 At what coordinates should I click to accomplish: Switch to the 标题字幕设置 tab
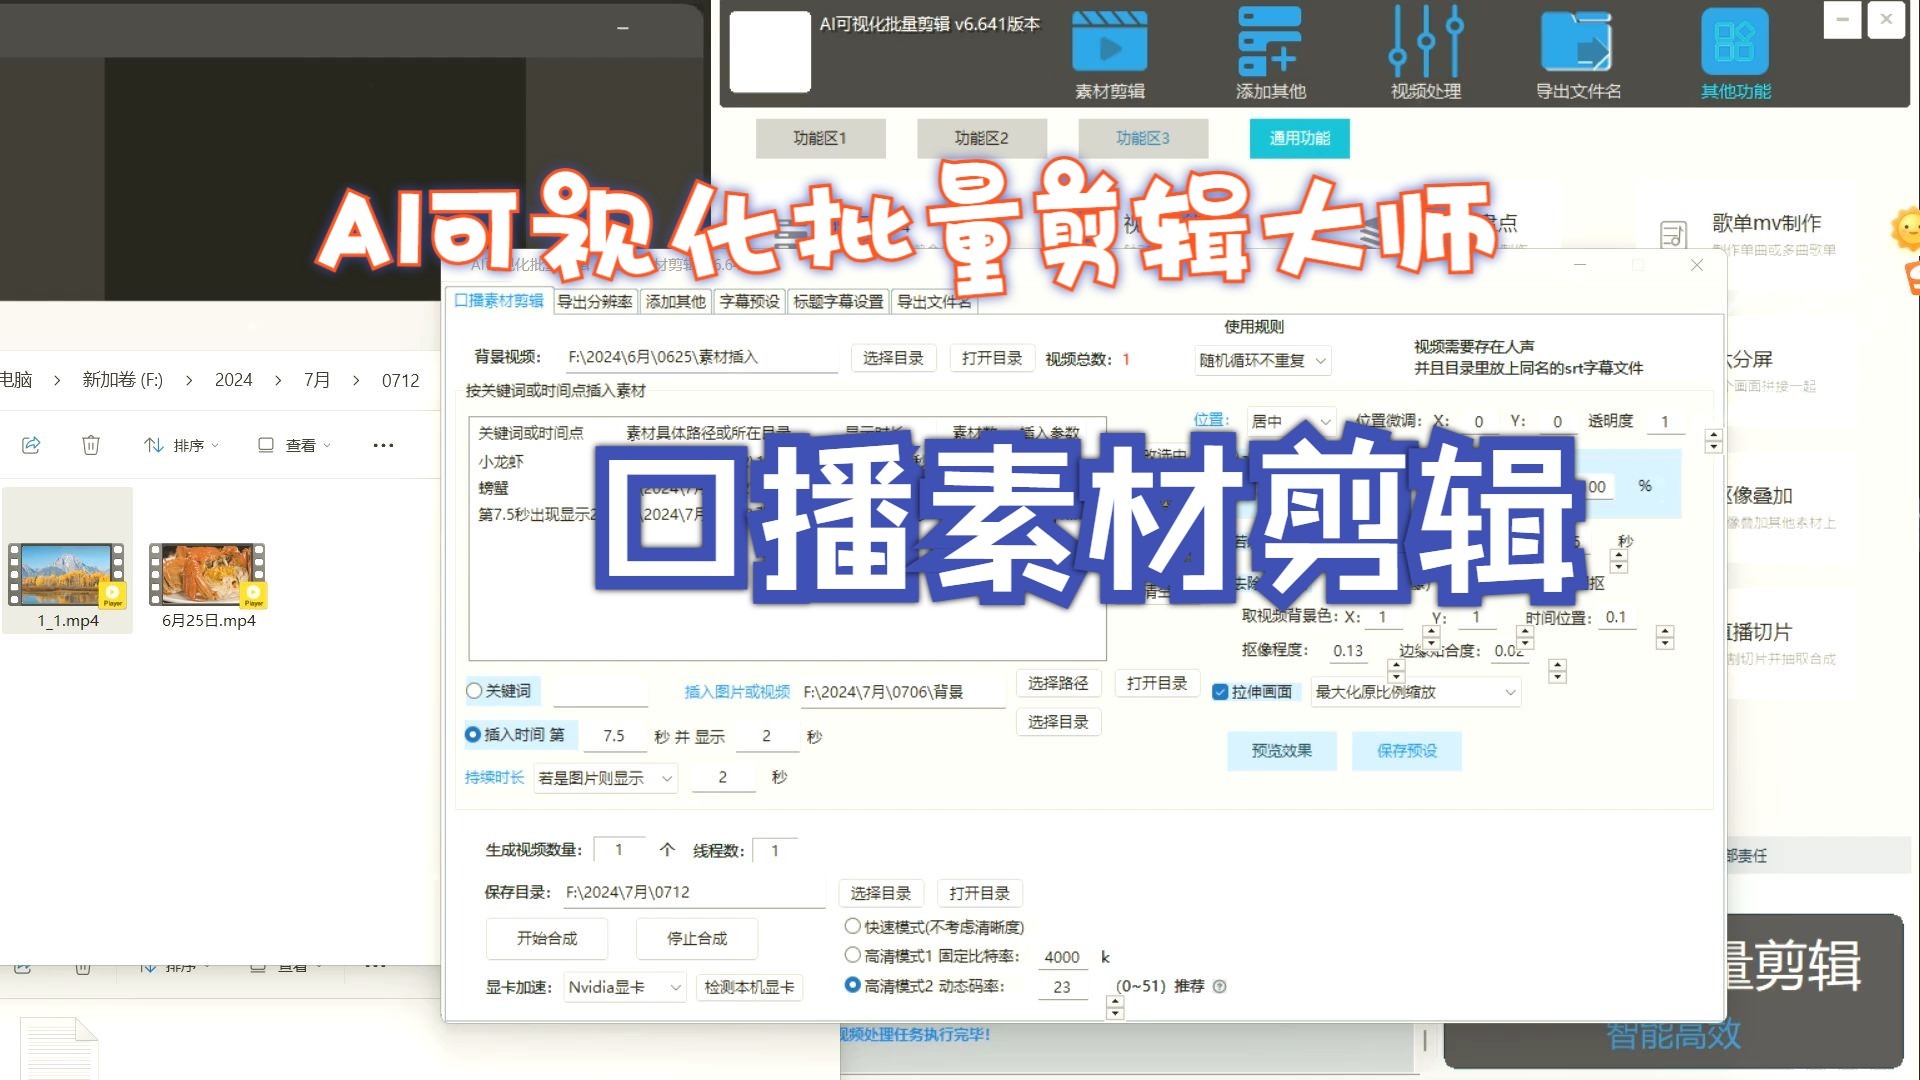(x=838, y=302)
